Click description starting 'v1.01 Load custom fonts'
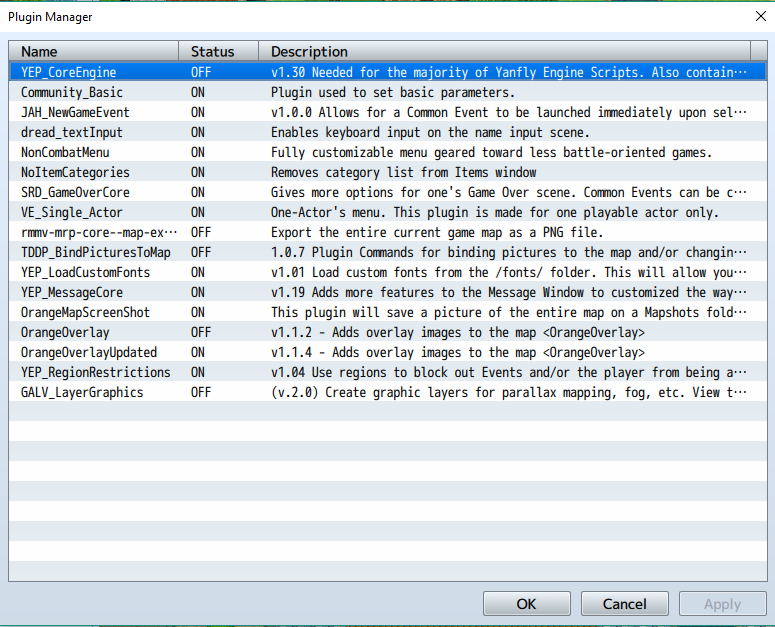This screenshot has height=627, width=775. [509, 272]
